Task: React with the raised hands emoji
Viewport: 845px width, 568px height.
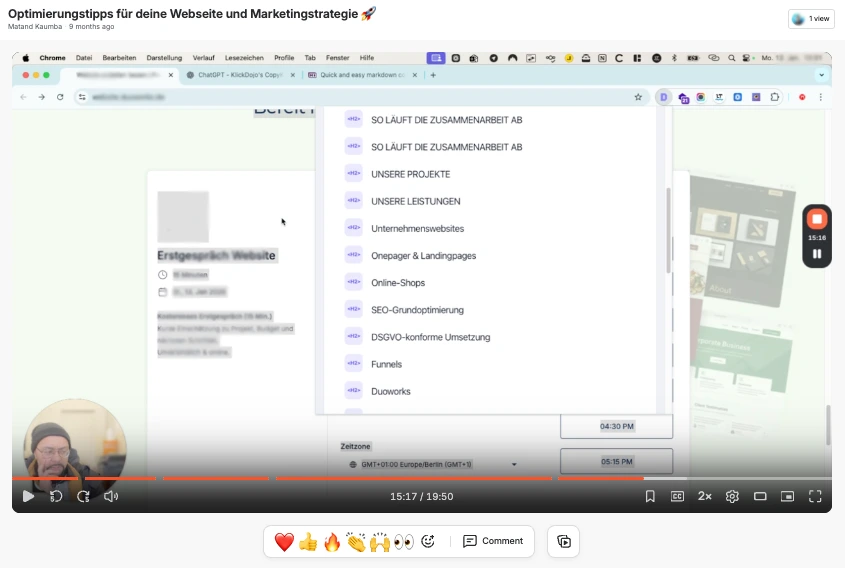Action: click(x=380, y=542)
